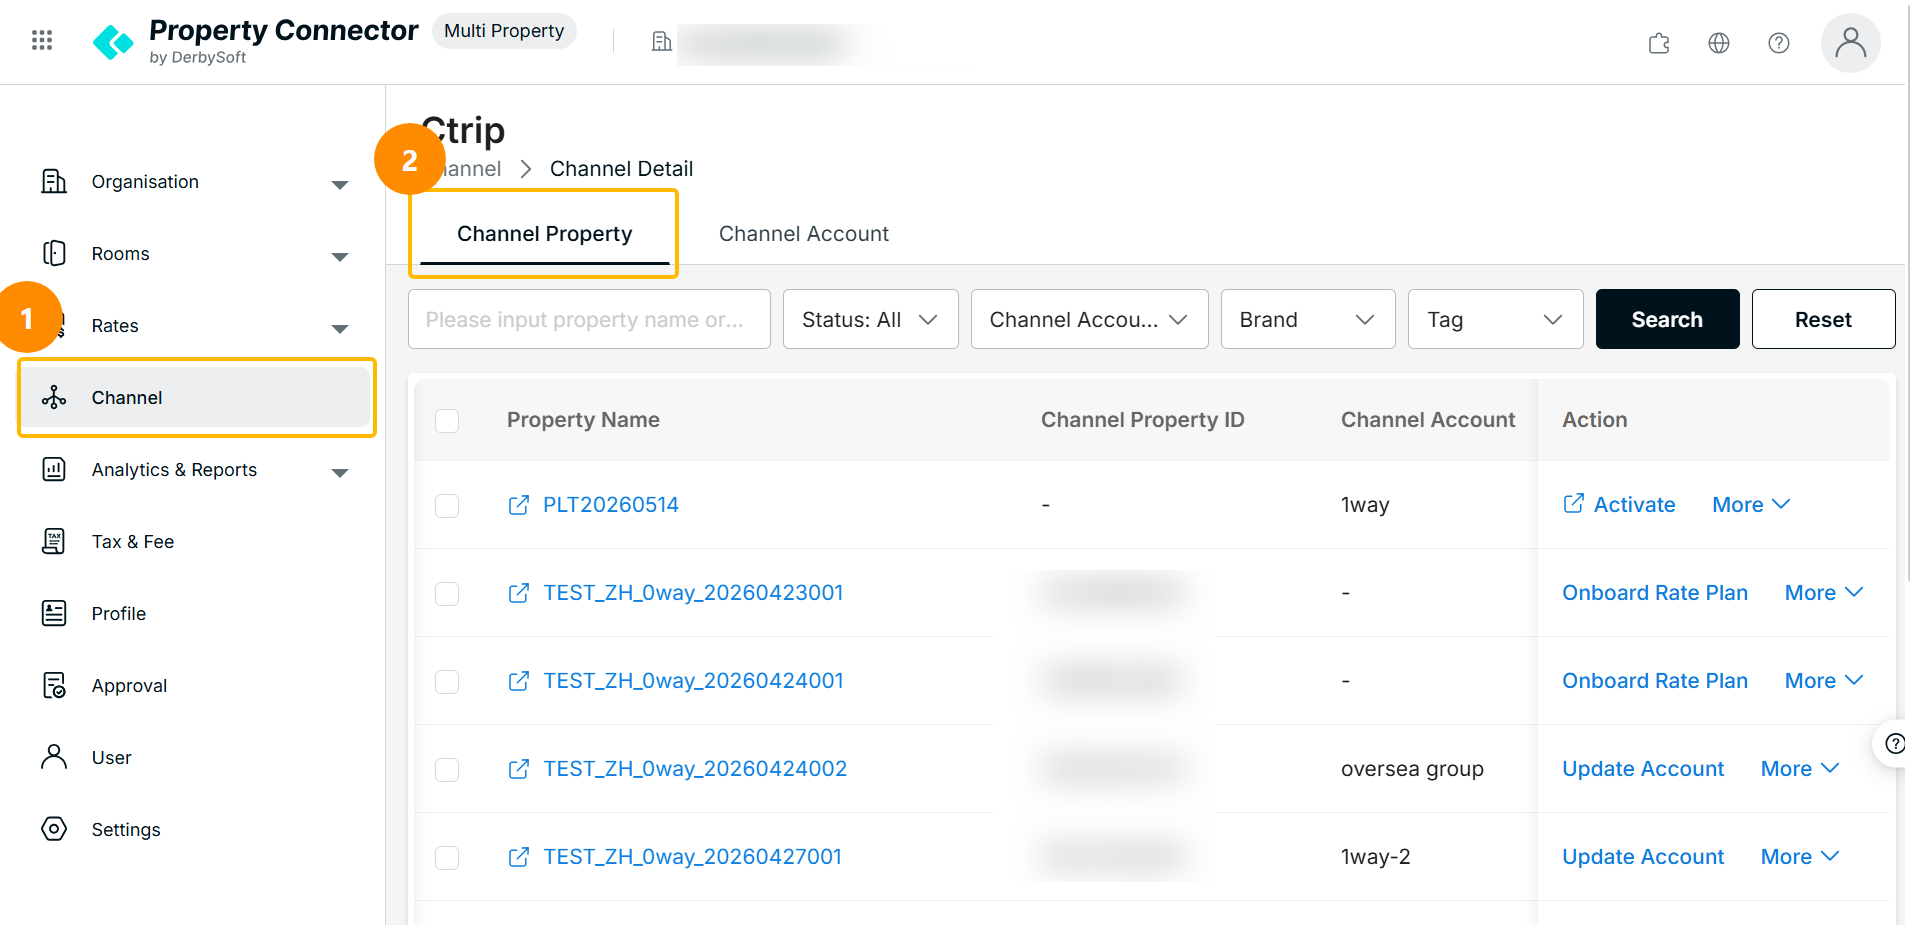
Task: Open More dropdown for TEST_ZH_0way_20260424001 row
Action: [x=1824, y=681]
